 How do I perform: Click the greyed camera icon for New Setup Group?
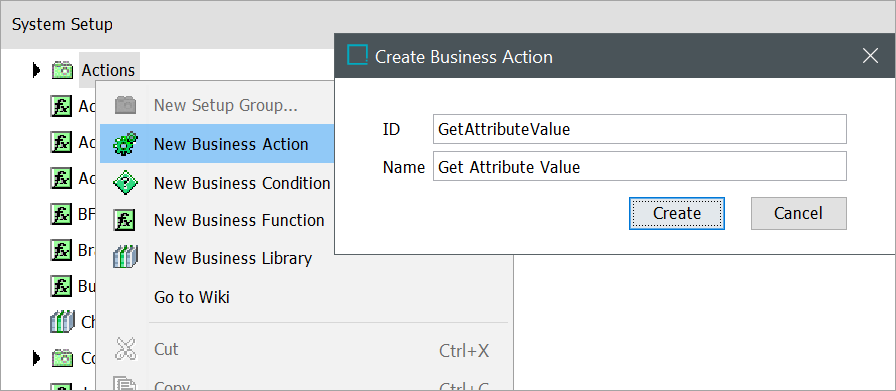[x=125, y=105]
